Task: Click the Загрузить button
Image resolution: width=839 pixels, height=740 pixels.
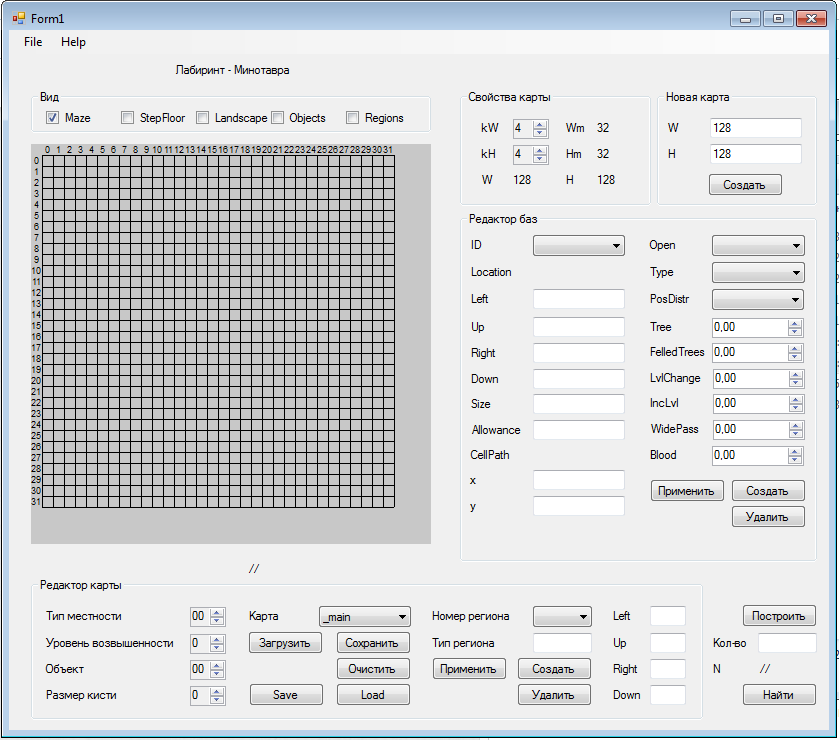Action: (x=285, y=643)
